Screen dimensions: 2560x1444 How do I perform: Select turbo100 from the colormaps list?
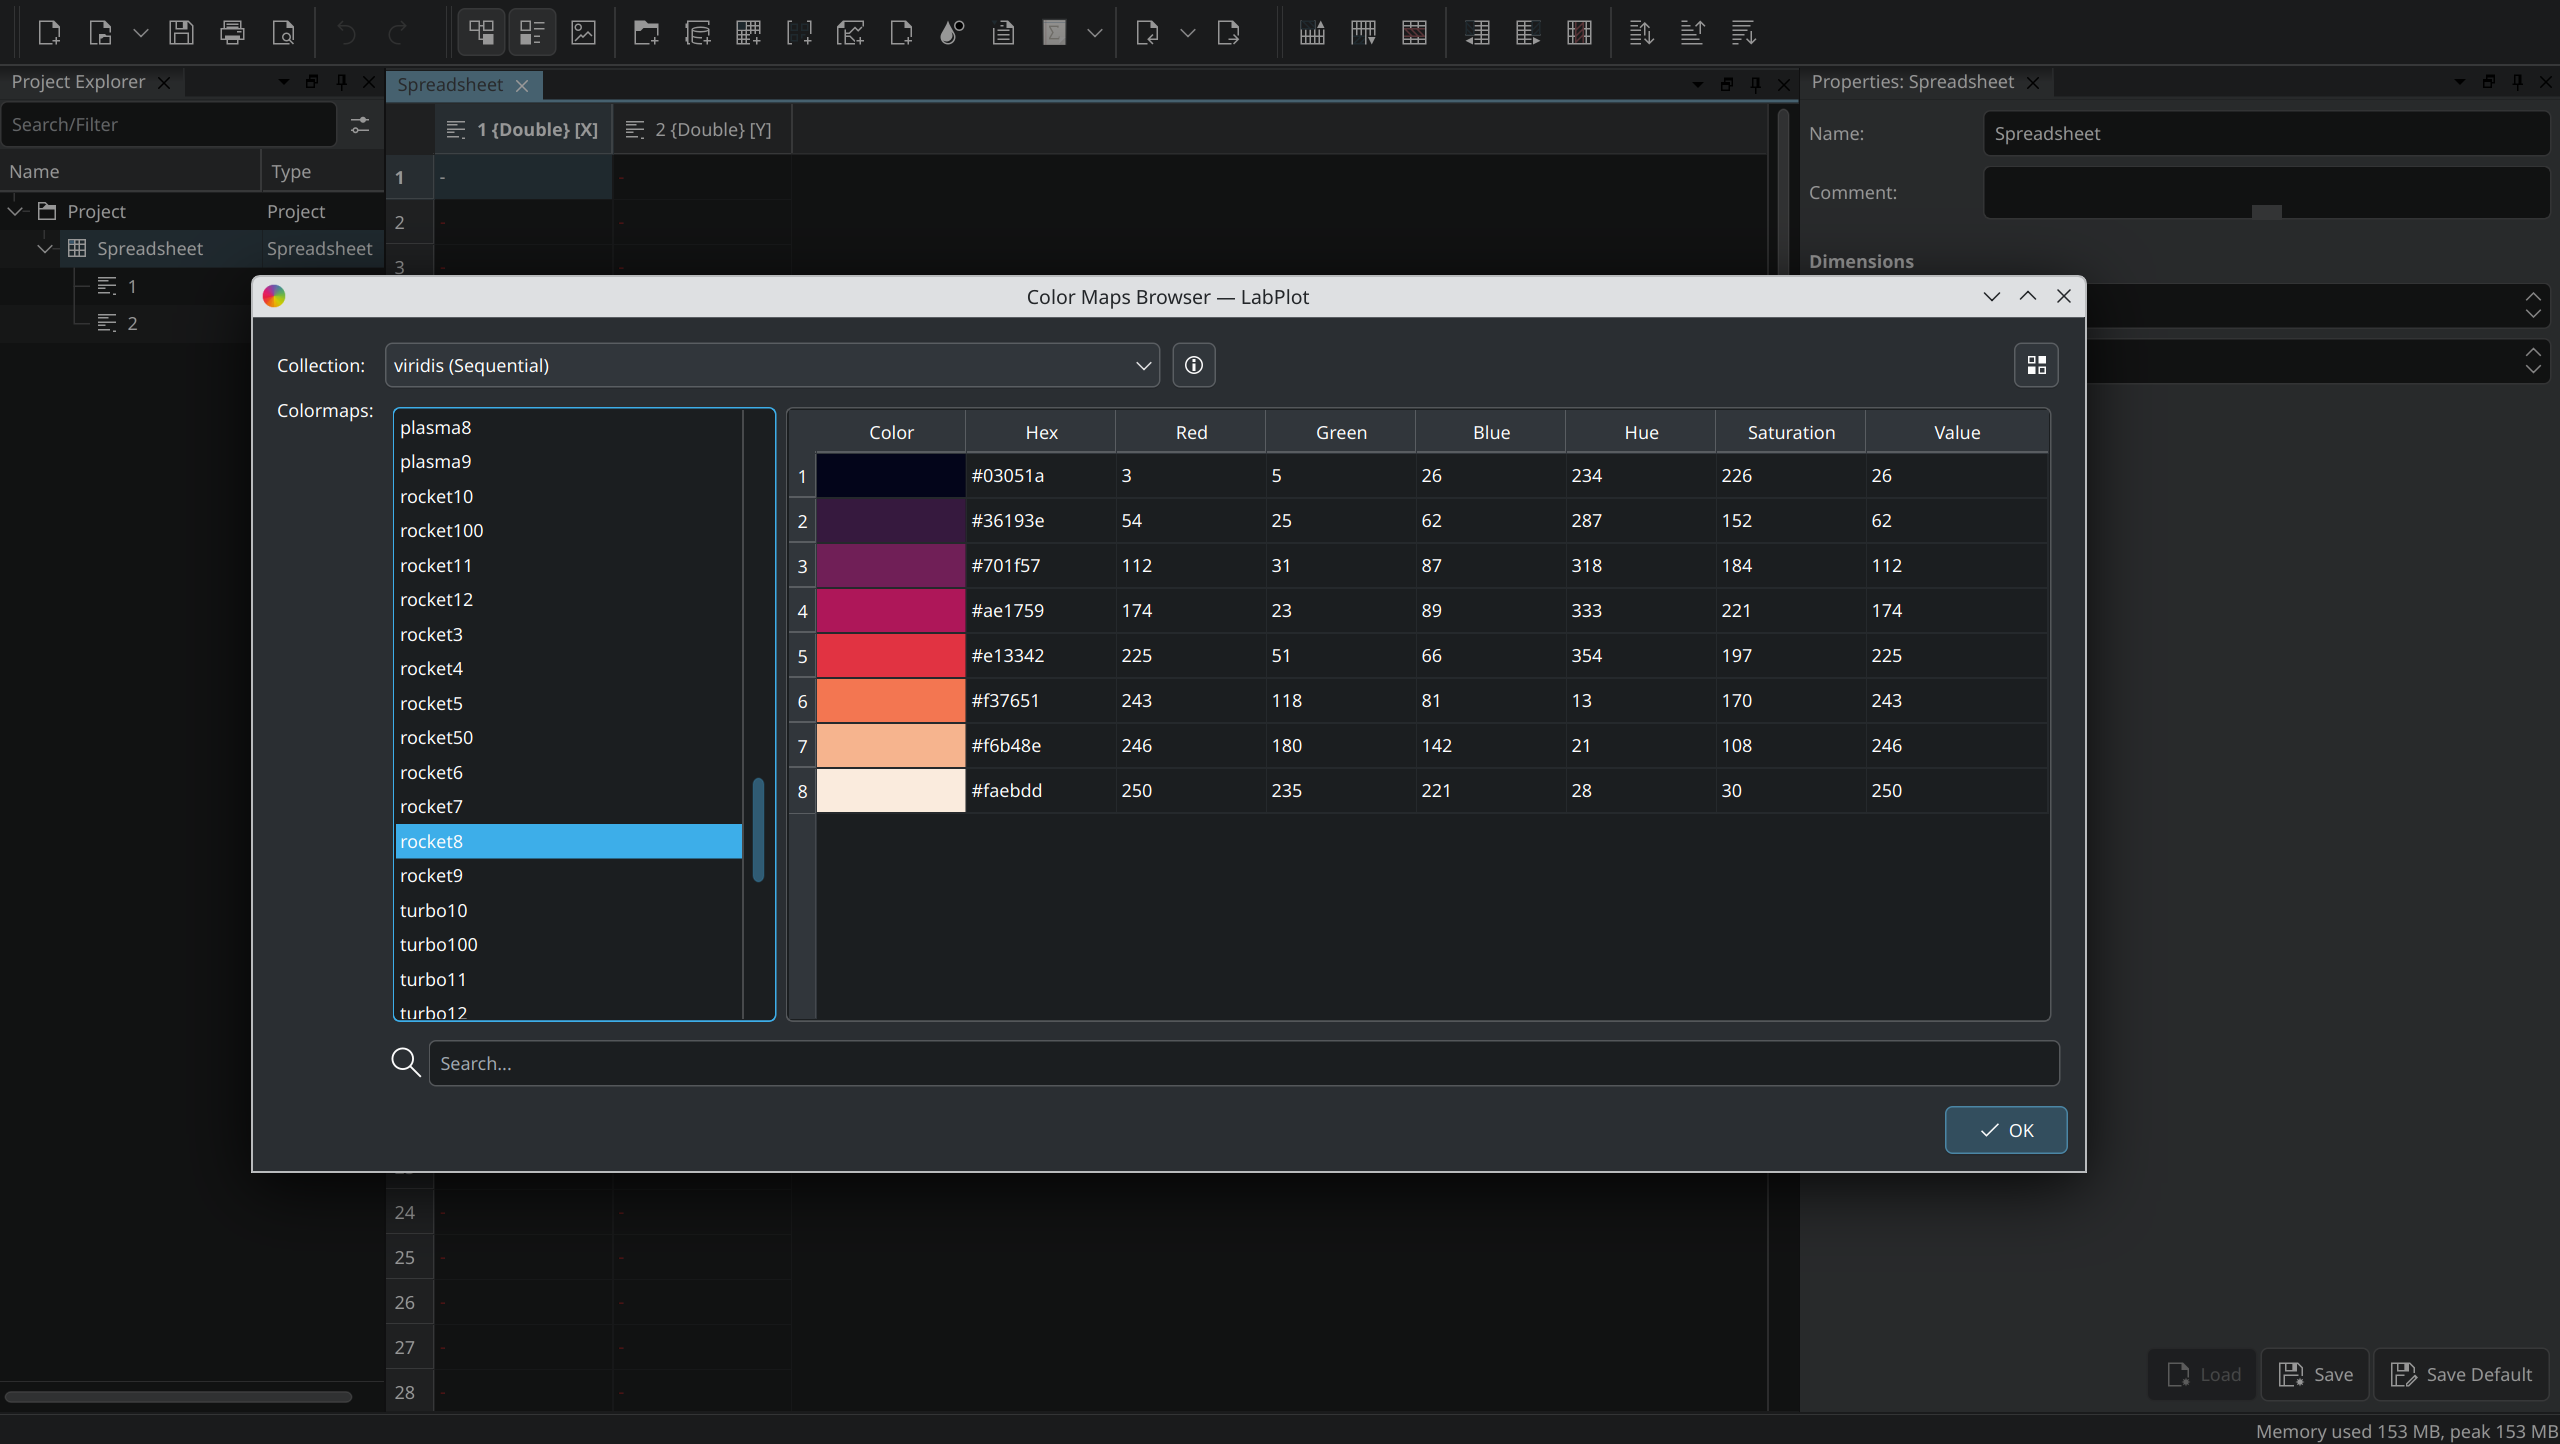click(x=439, y=944)
